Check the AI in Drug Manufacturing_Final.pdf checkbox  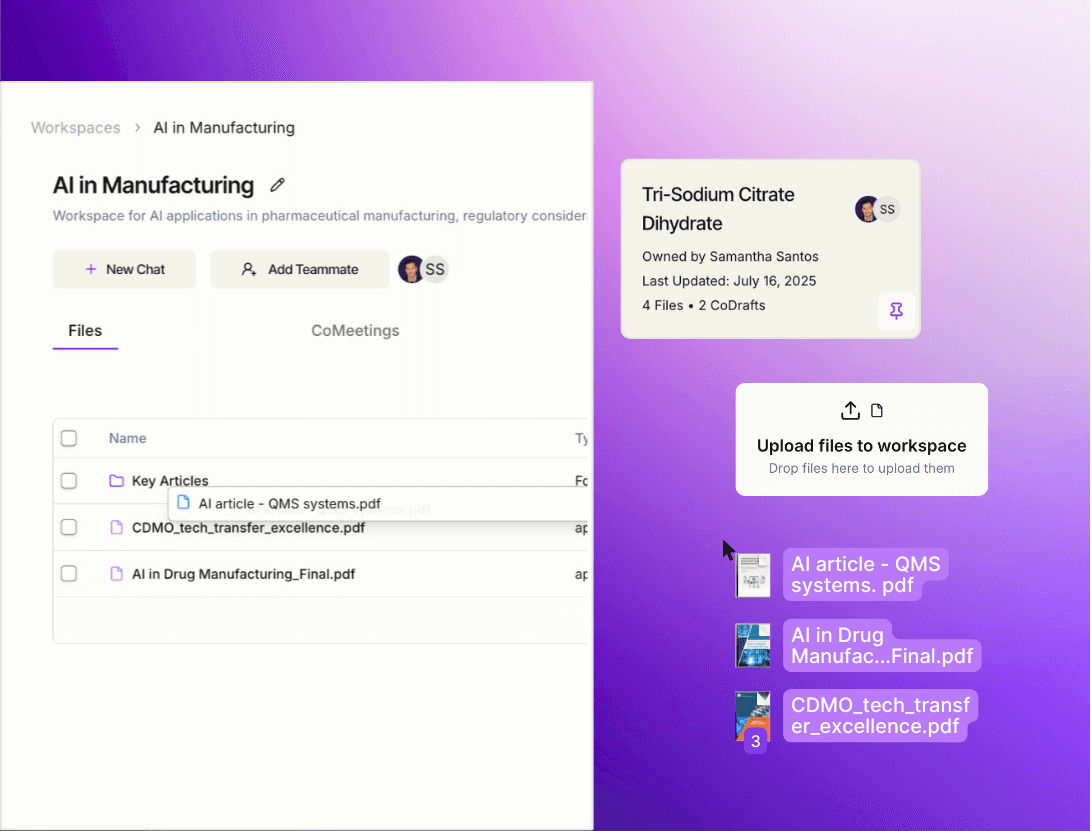[69, 573]
